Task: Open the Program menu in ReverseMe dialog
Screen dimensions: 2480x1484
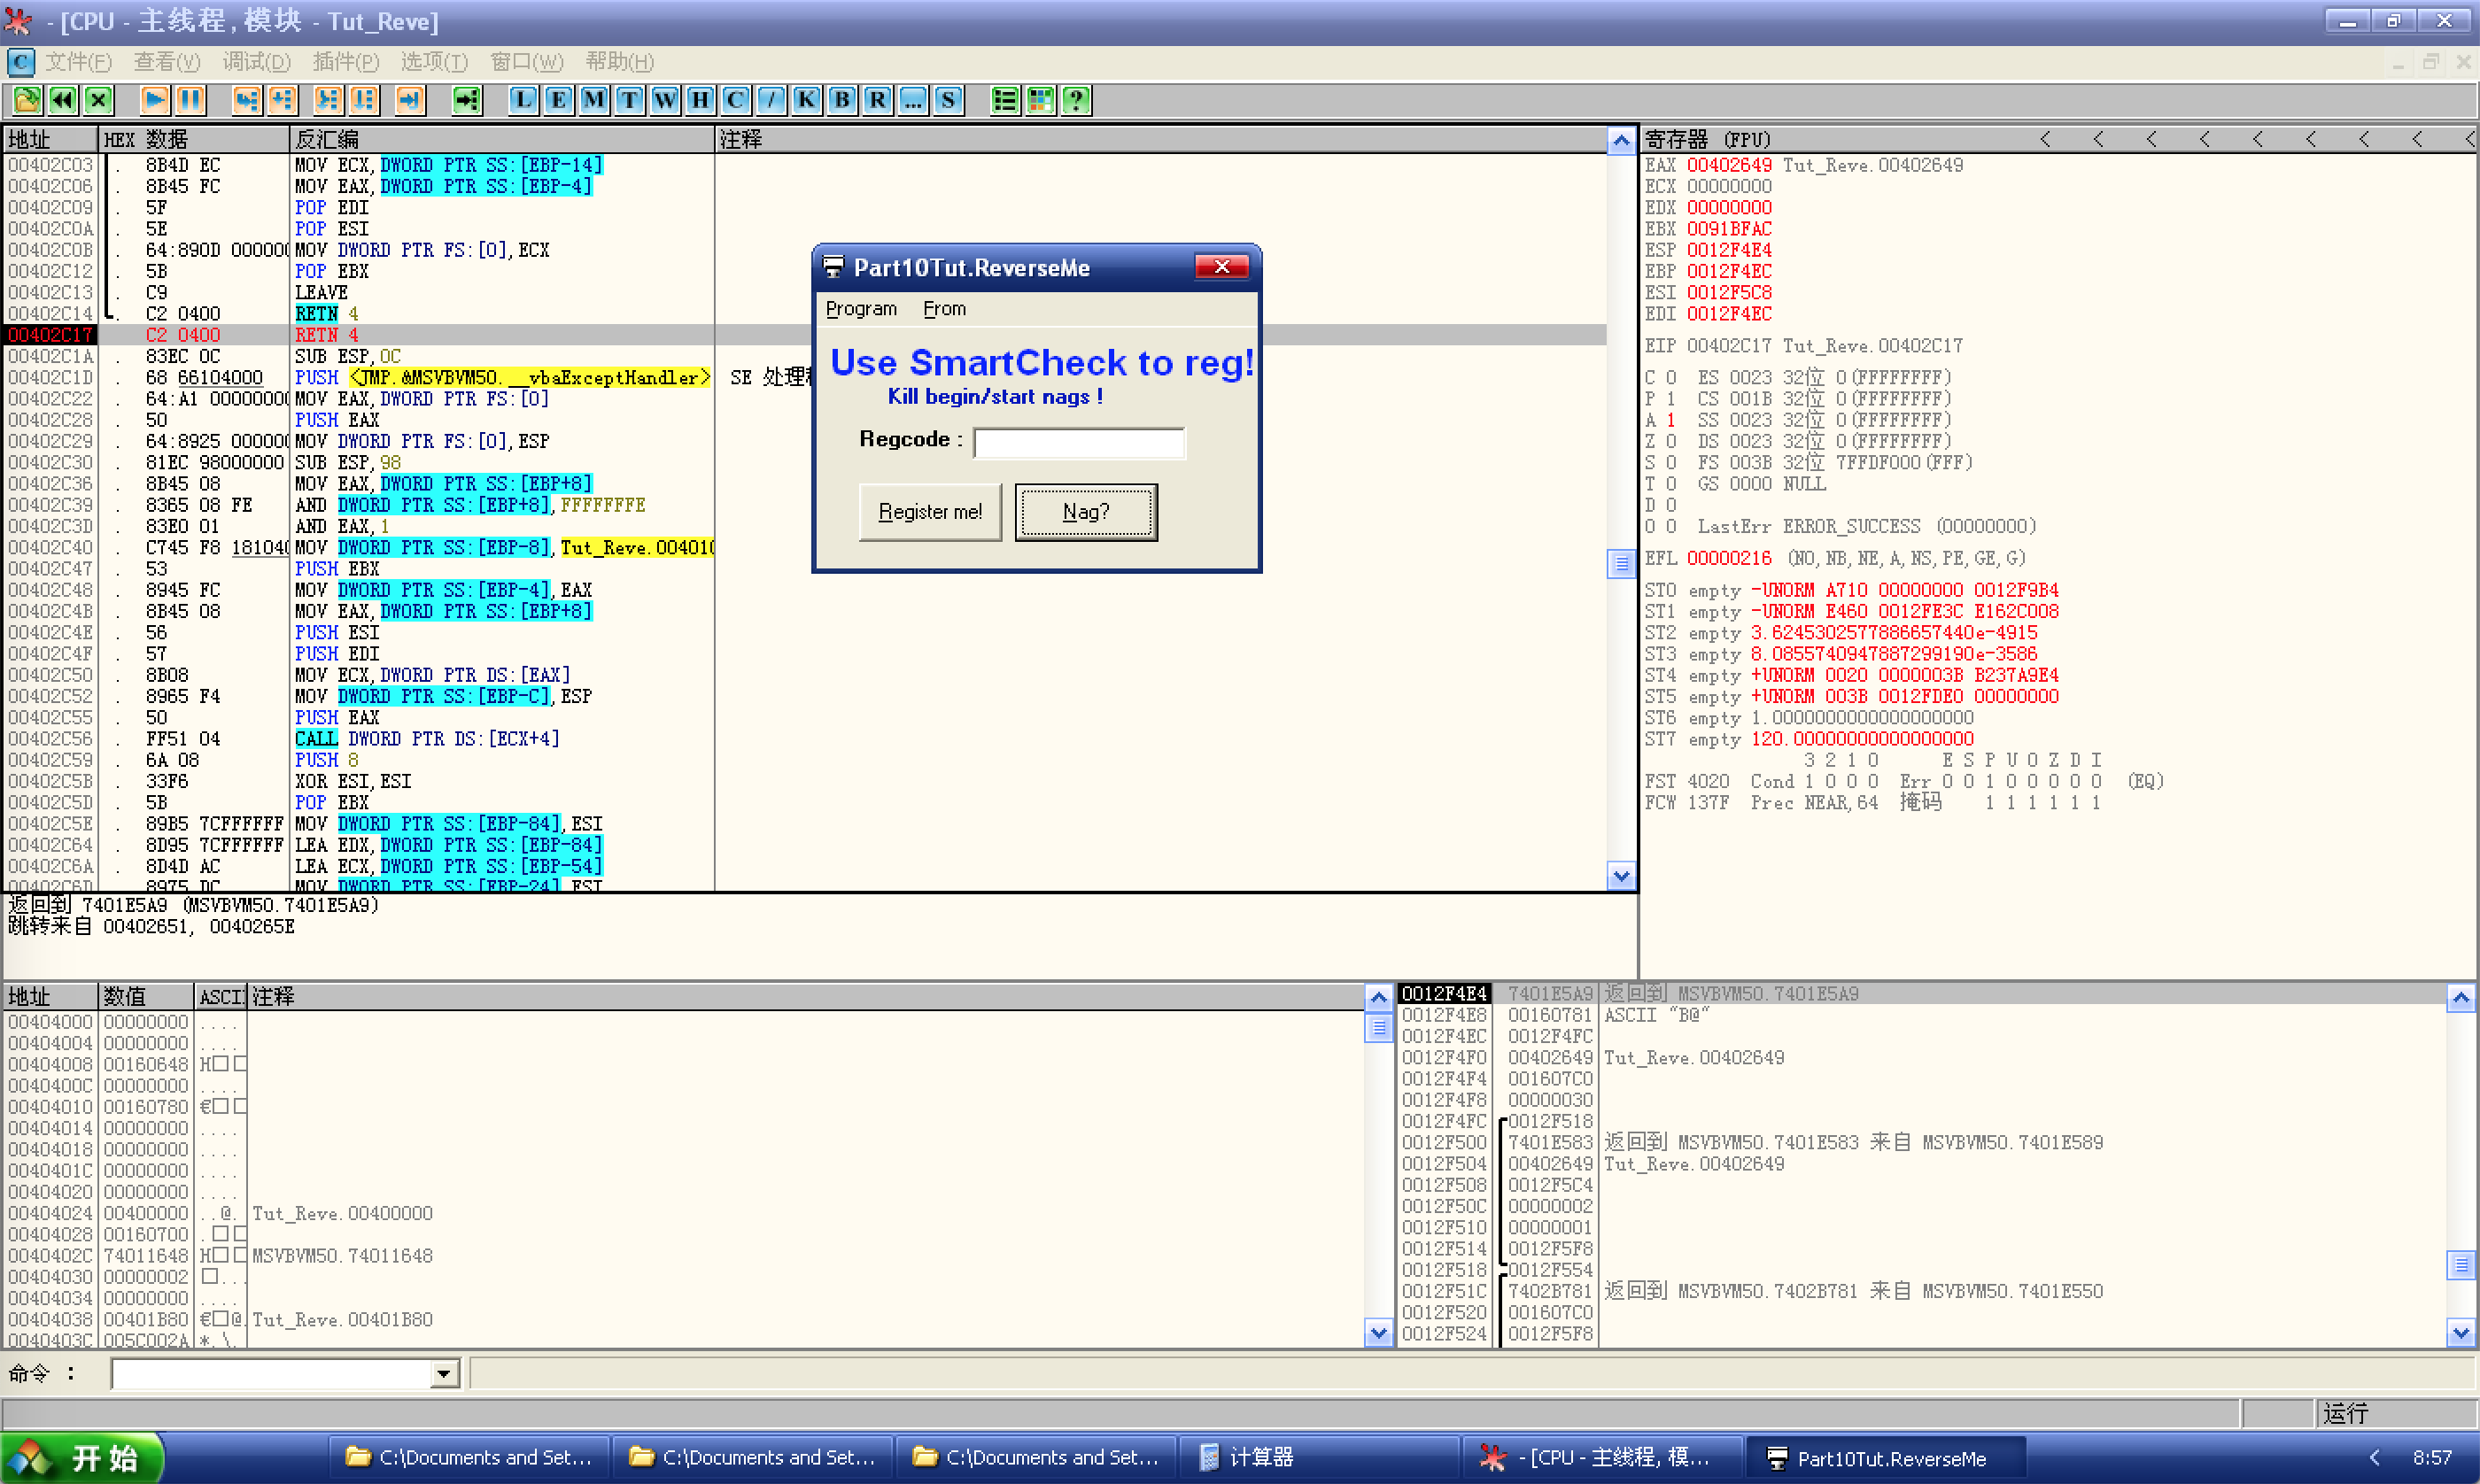Action: click(860, 309)
